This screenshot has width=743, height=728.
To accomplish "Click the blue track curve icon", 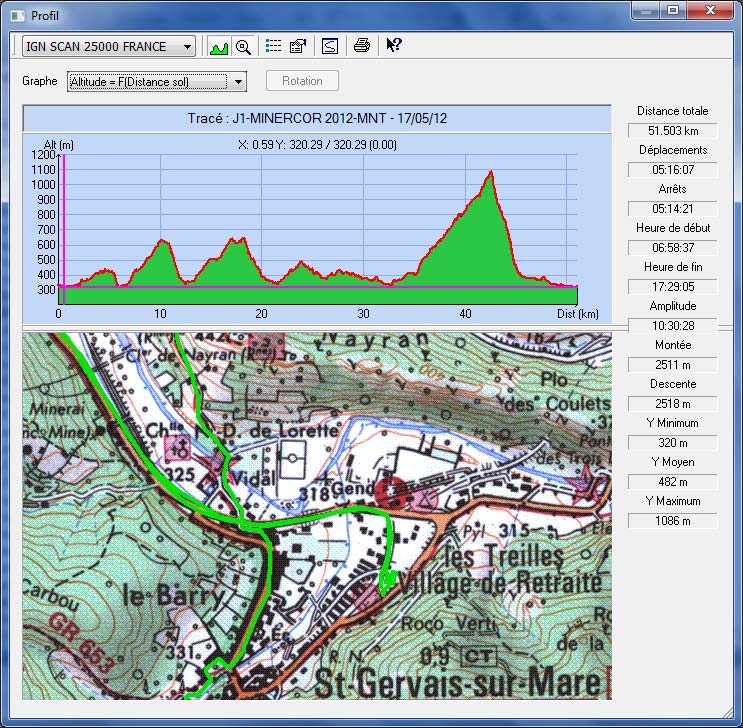I will [x=329, y=46].
